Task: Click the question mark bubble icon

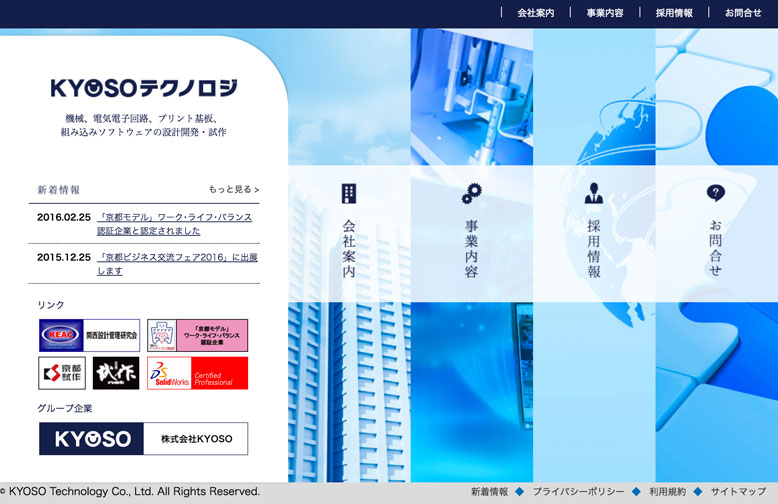Action: click(715, 193)
